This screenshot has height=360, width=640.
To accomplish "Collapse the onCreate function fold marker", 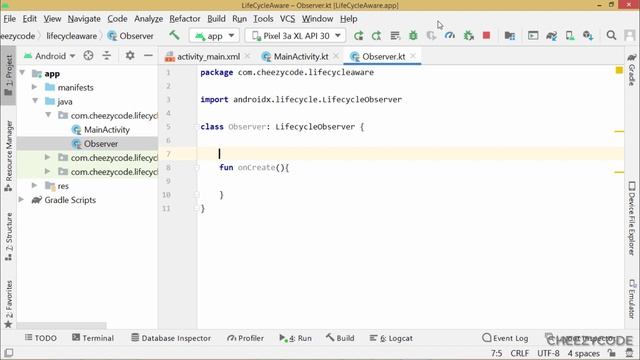I will coord(196,168).
